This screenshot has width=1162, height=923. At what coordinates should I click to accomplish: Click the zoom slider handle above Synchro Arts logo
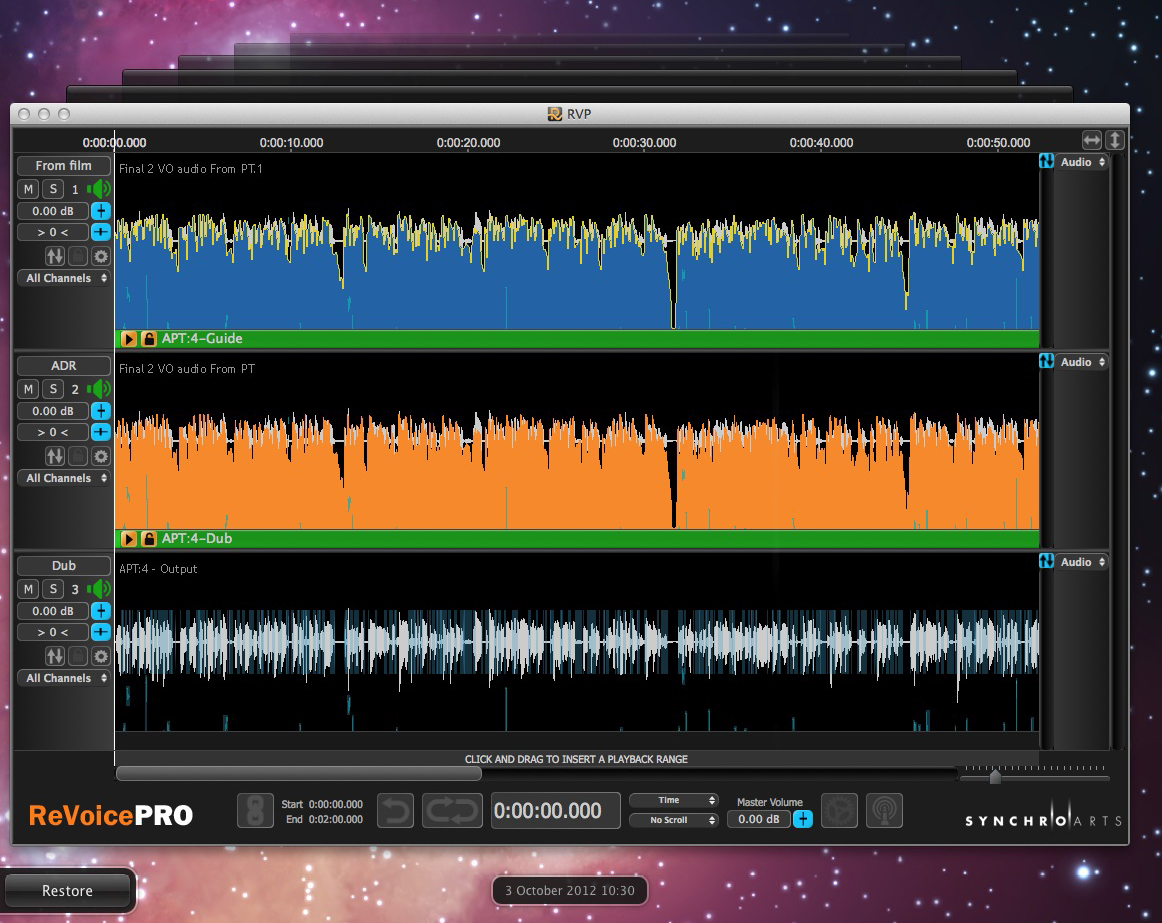point(995,777)
